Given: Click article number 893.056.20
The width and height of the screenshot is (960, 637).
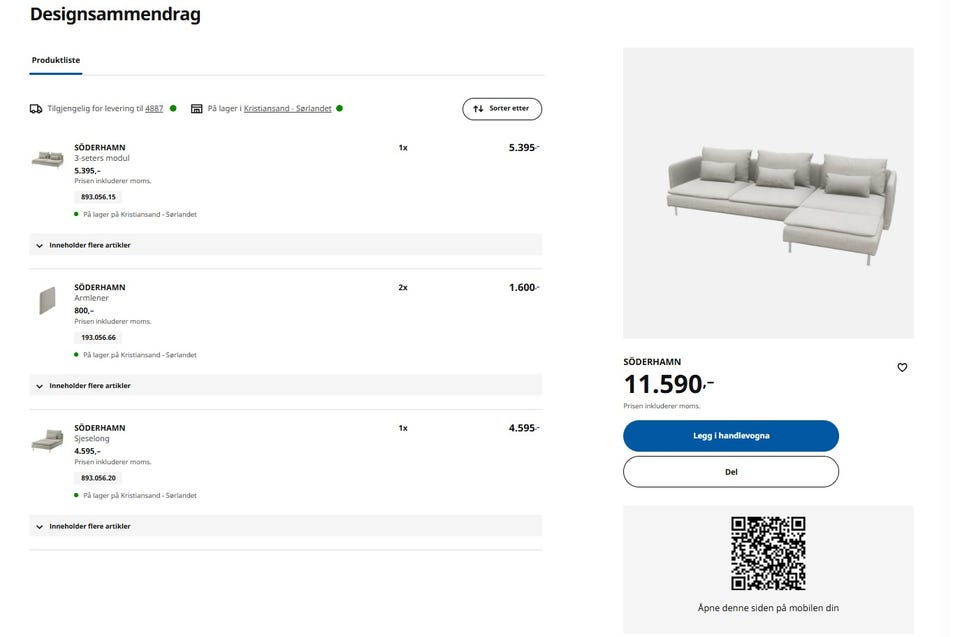Looking at the screenshot, I should tap(98, 478).
